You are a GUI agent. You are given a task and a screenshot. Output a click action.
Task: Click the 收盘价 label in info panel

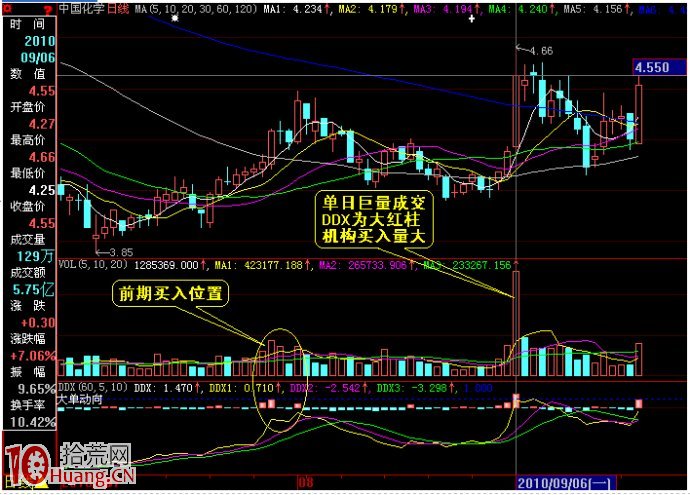tap(27, 206)
